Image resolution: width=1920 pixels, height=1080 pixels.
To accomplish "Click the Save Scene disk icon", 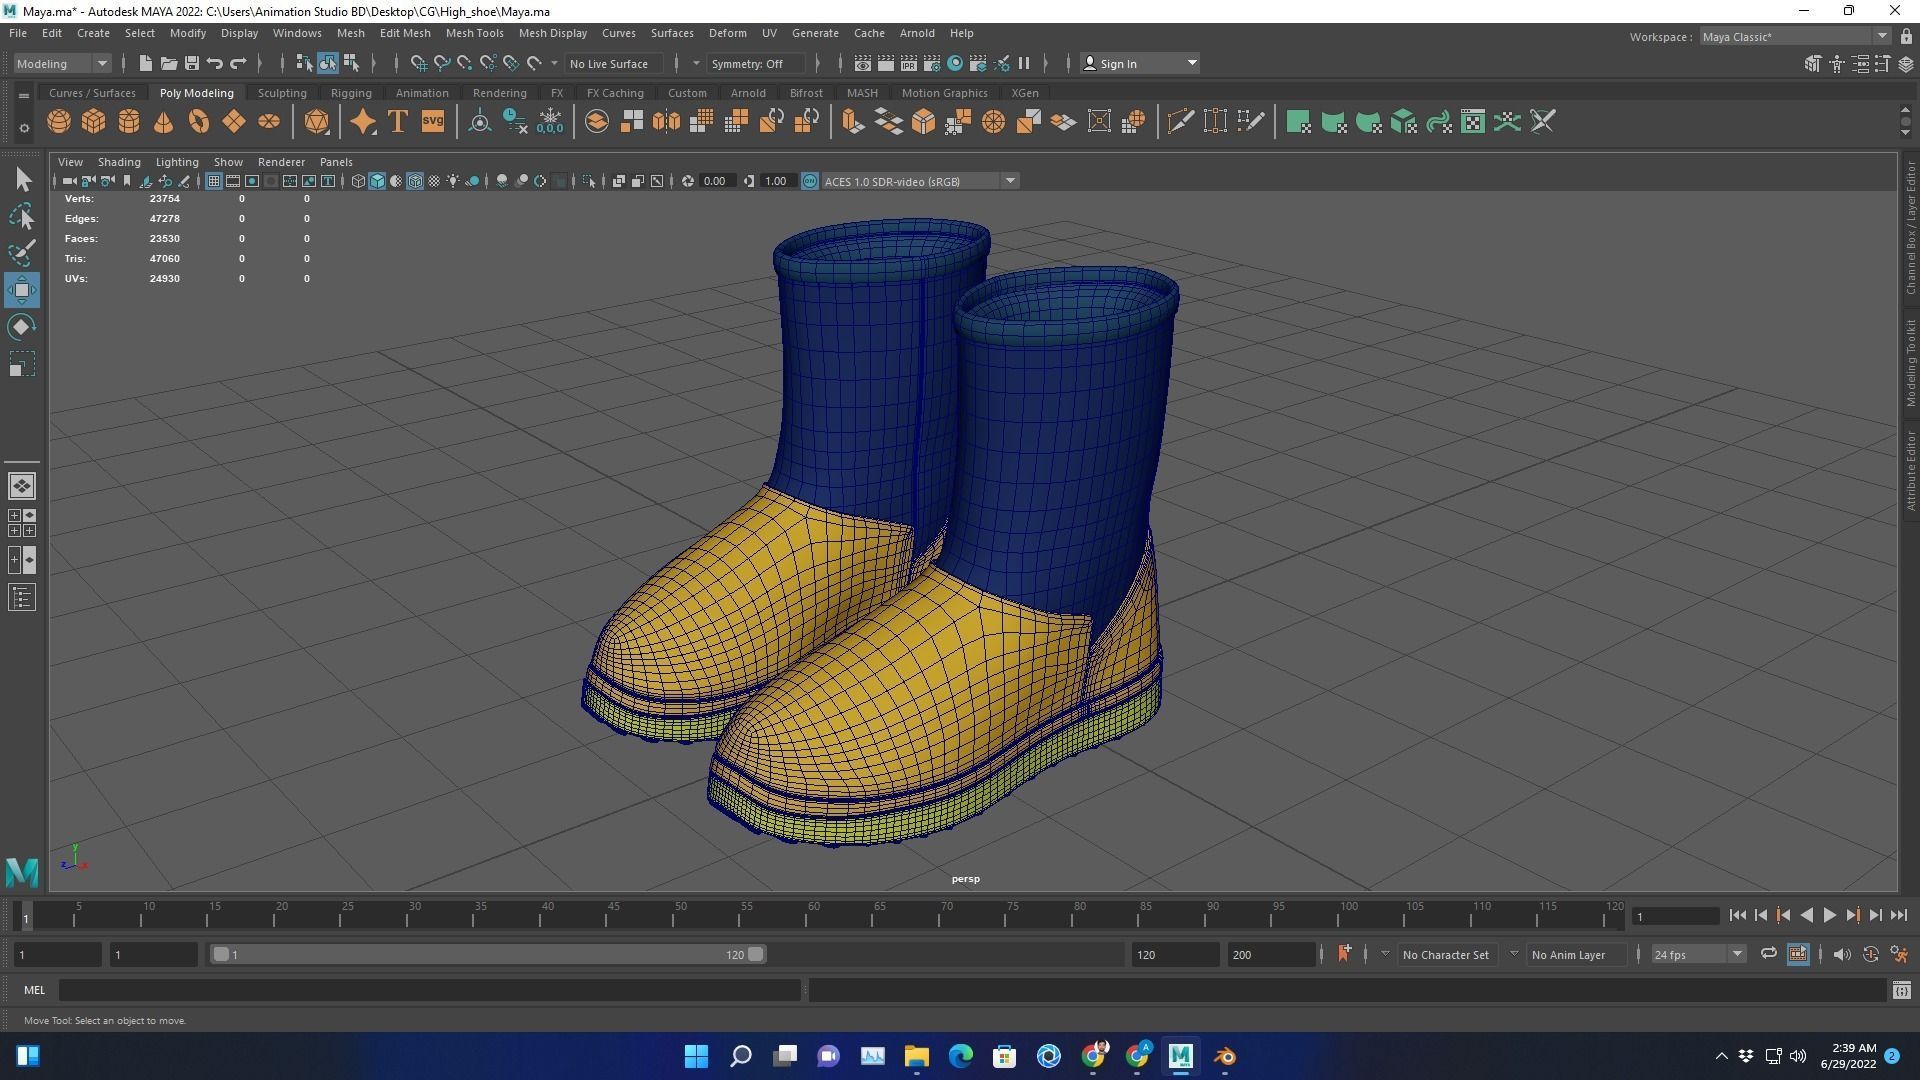I will [x=192, y=63].
